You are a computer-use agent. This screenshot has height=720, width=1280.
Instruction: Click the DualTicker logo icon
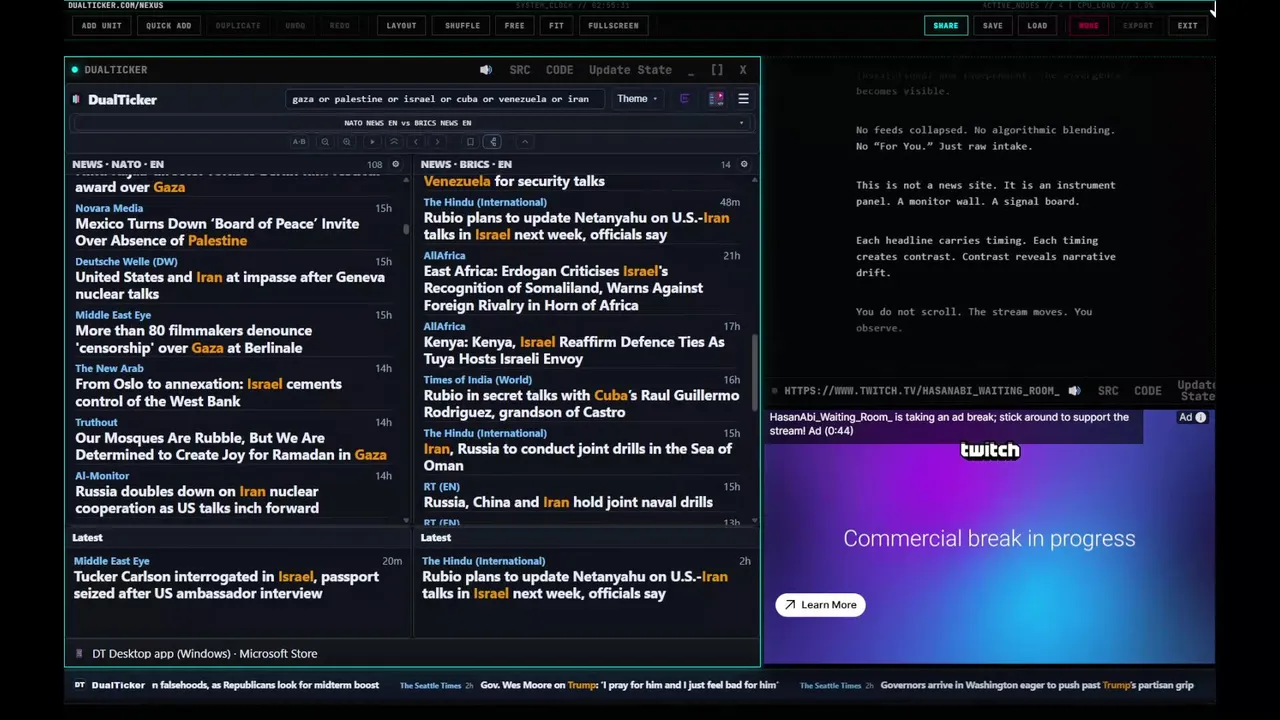tap(77, 99)
